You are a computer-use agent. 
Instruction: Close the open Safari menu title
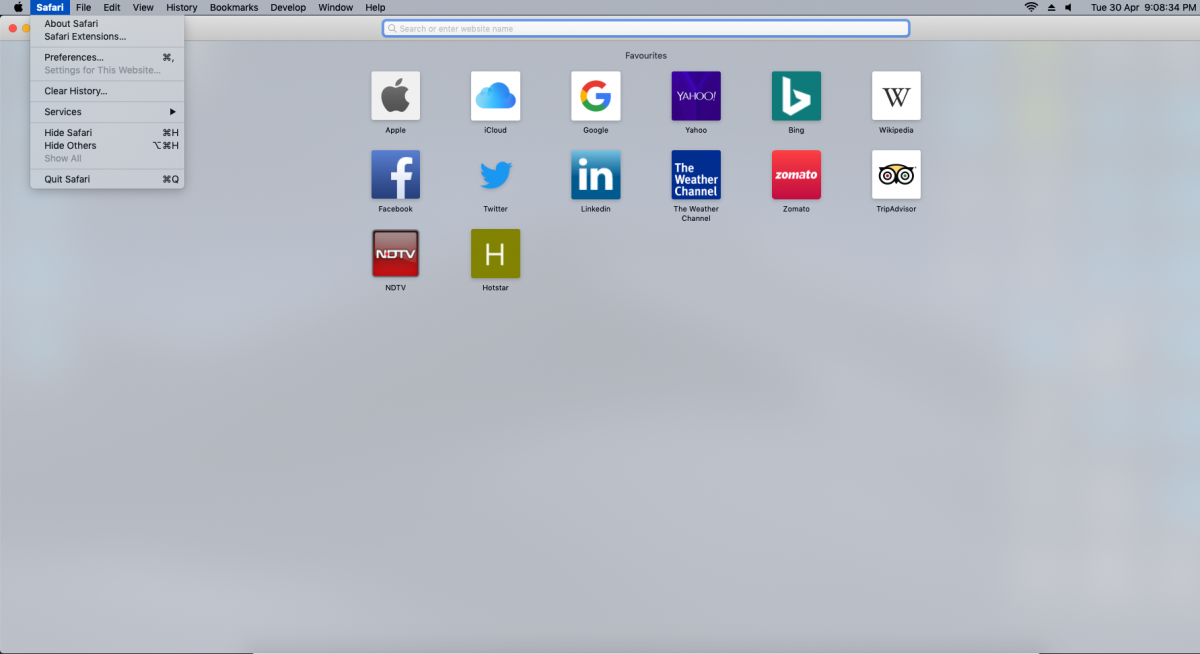tap(50, 7)
